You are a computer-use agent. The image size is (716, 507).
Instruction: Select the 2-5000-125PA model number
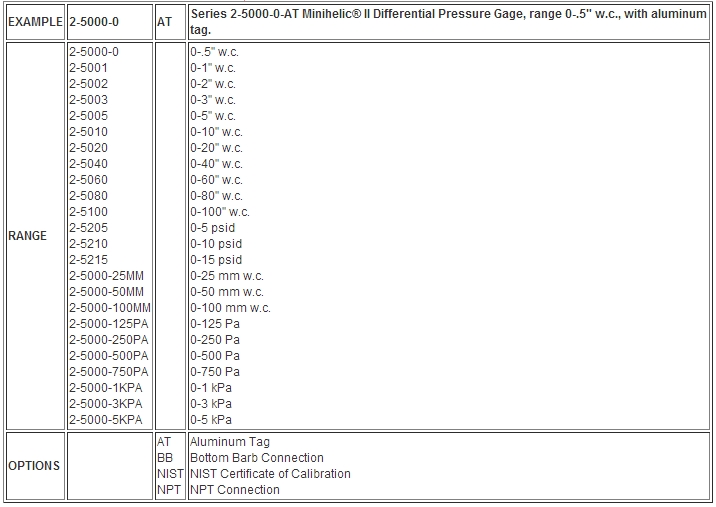pos(109,324)
